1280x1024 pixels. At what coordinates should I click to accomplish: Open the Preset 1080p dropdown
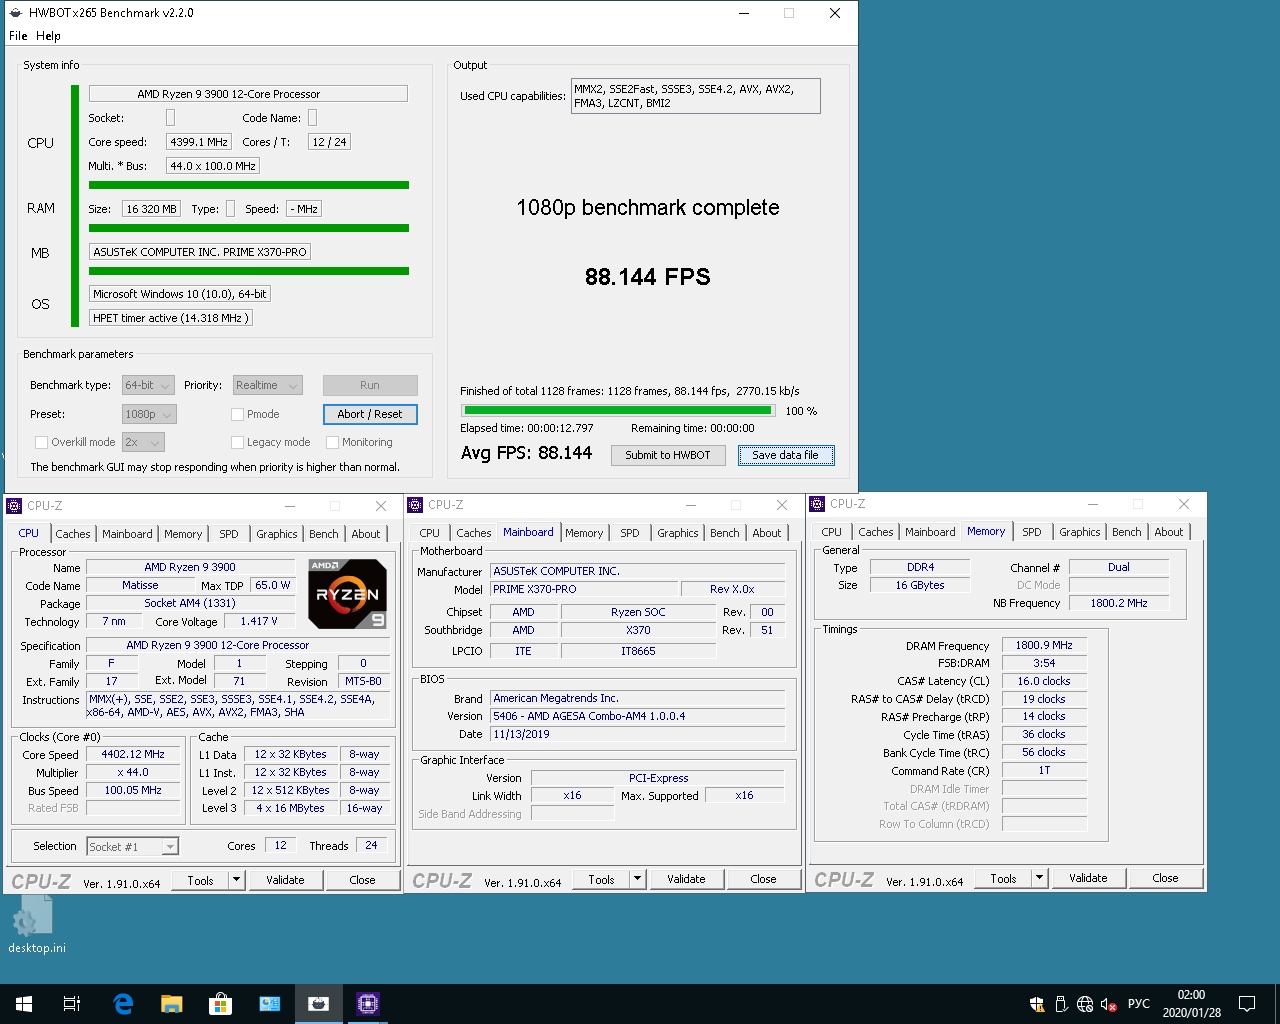(x=149, y=414)
